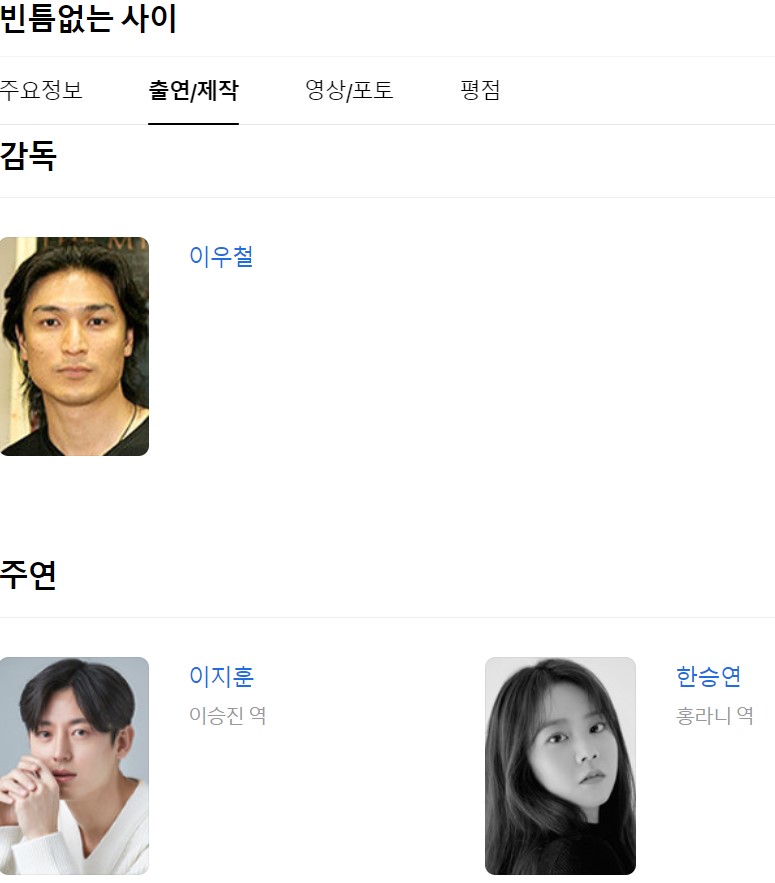Click the 감독 section heading

coord(28,155)
